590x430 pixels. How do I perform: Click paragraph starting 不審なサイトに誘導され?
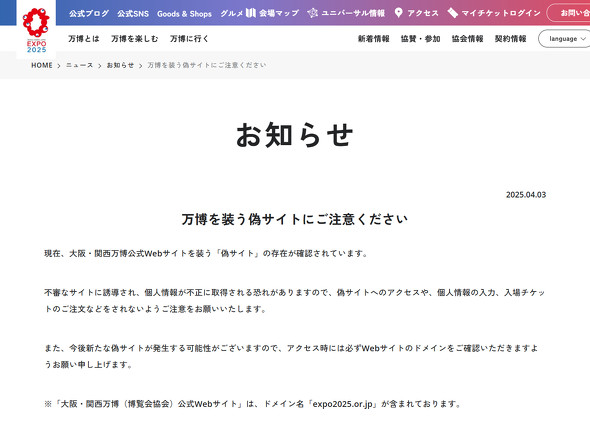coord(295,301)
